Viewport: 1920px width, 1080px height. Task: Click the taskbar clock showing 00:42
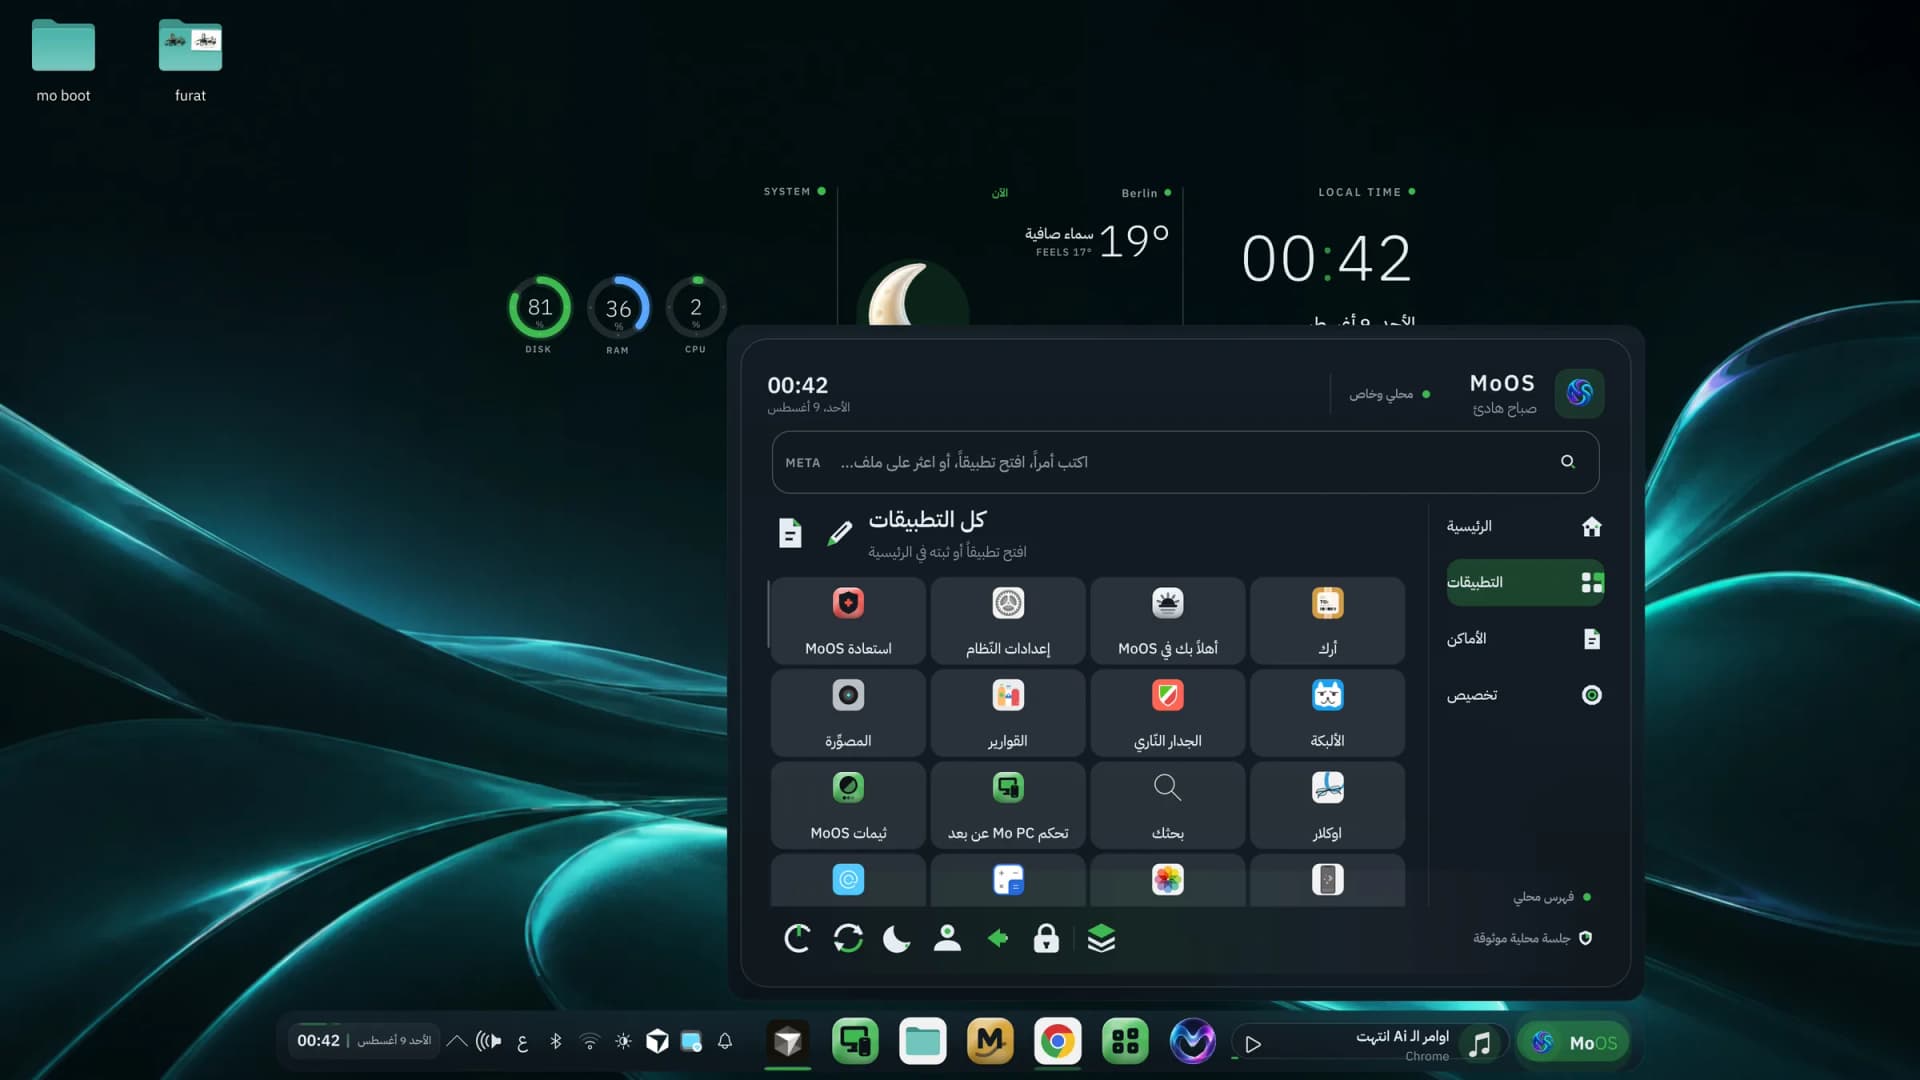click(318, 1041)
